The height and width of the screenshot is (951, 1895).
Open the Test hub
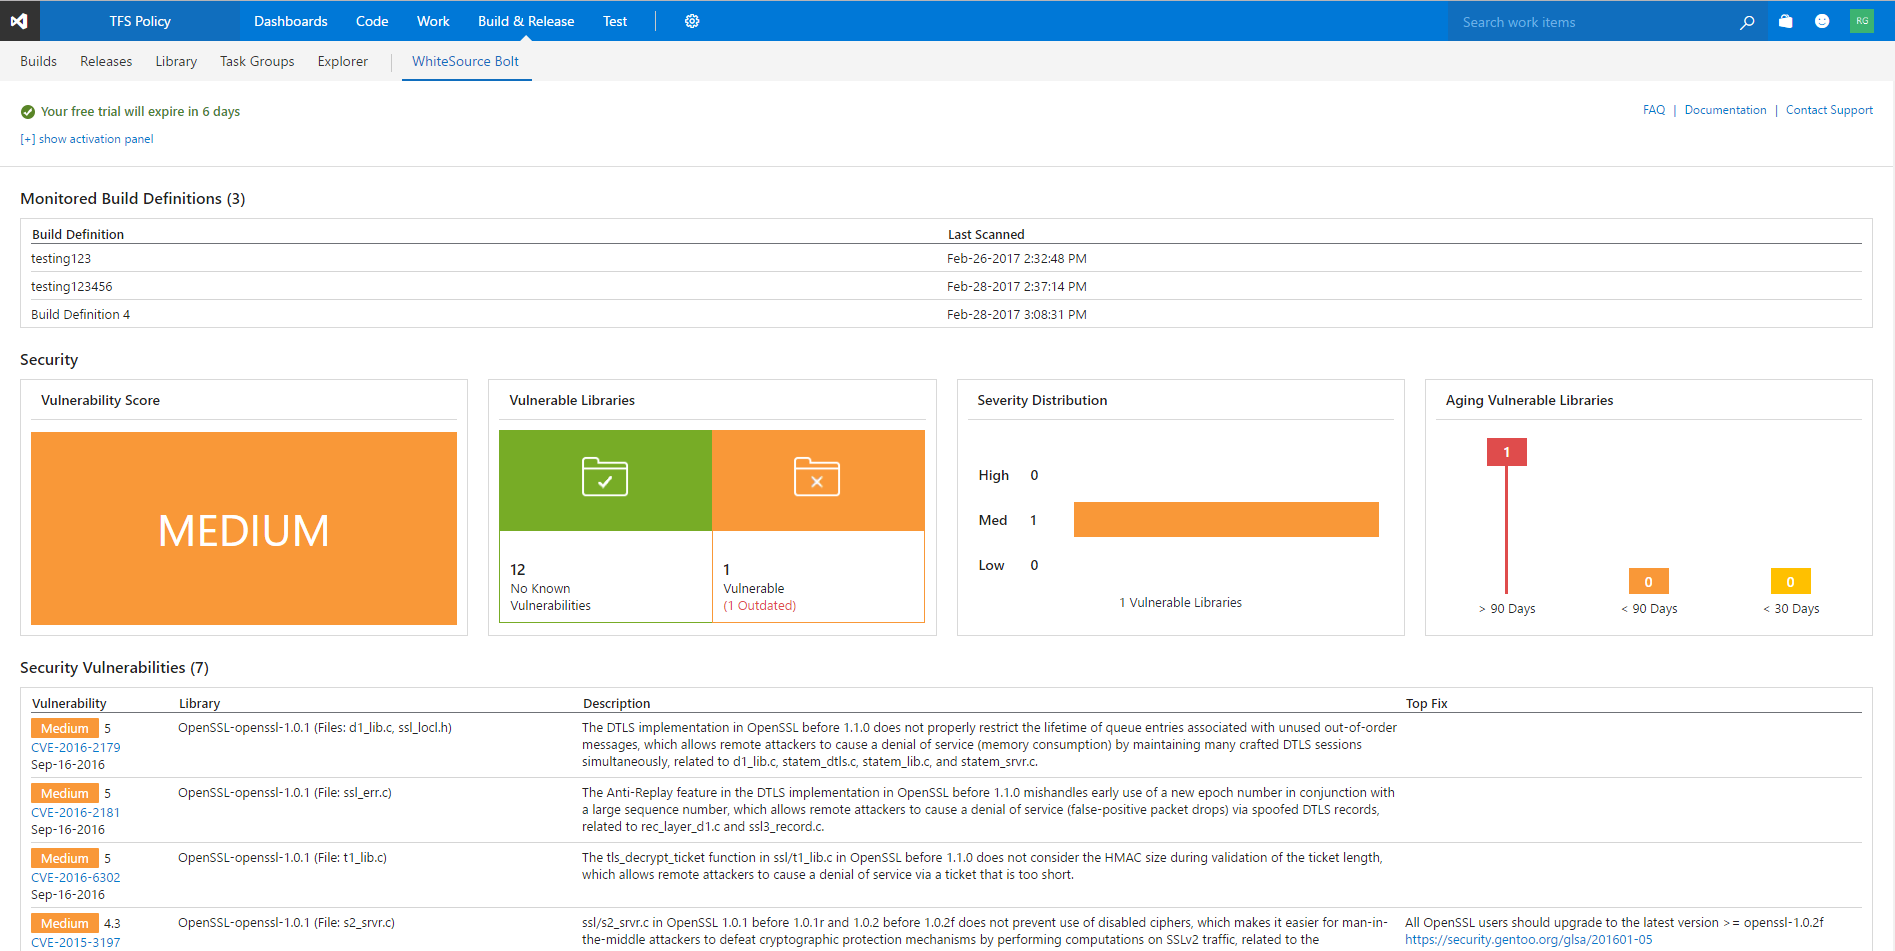pyautogui.click(x=615, y=21)
